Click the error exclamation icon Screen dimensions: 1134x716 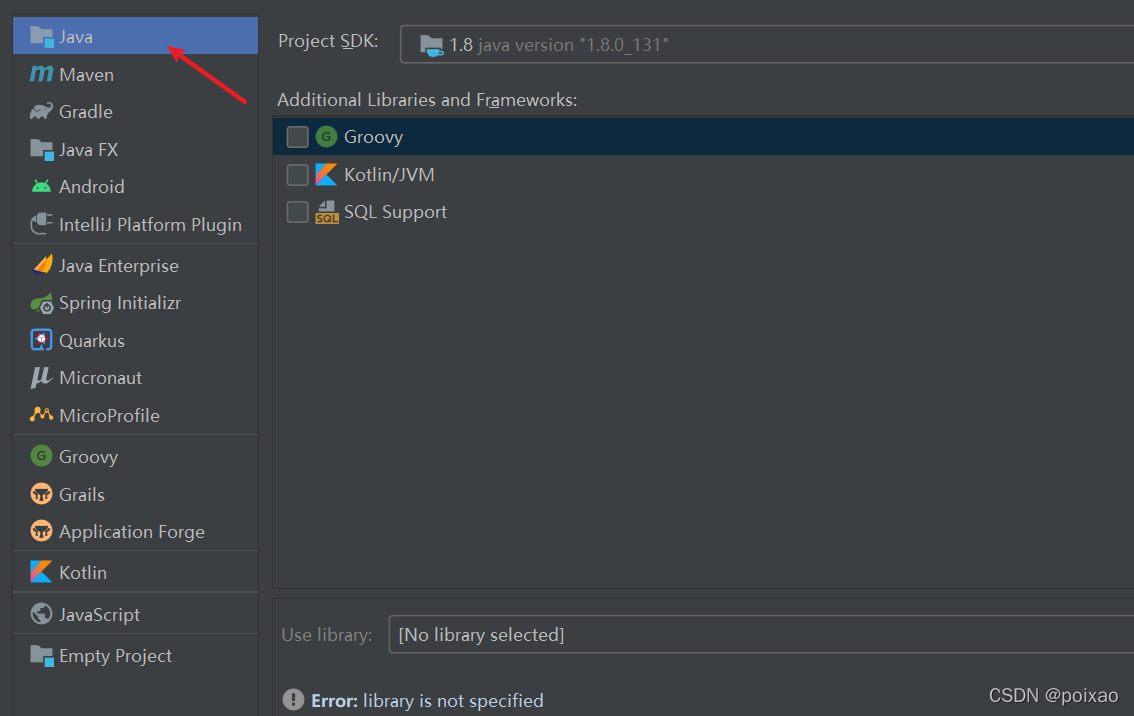click(293, 699)
